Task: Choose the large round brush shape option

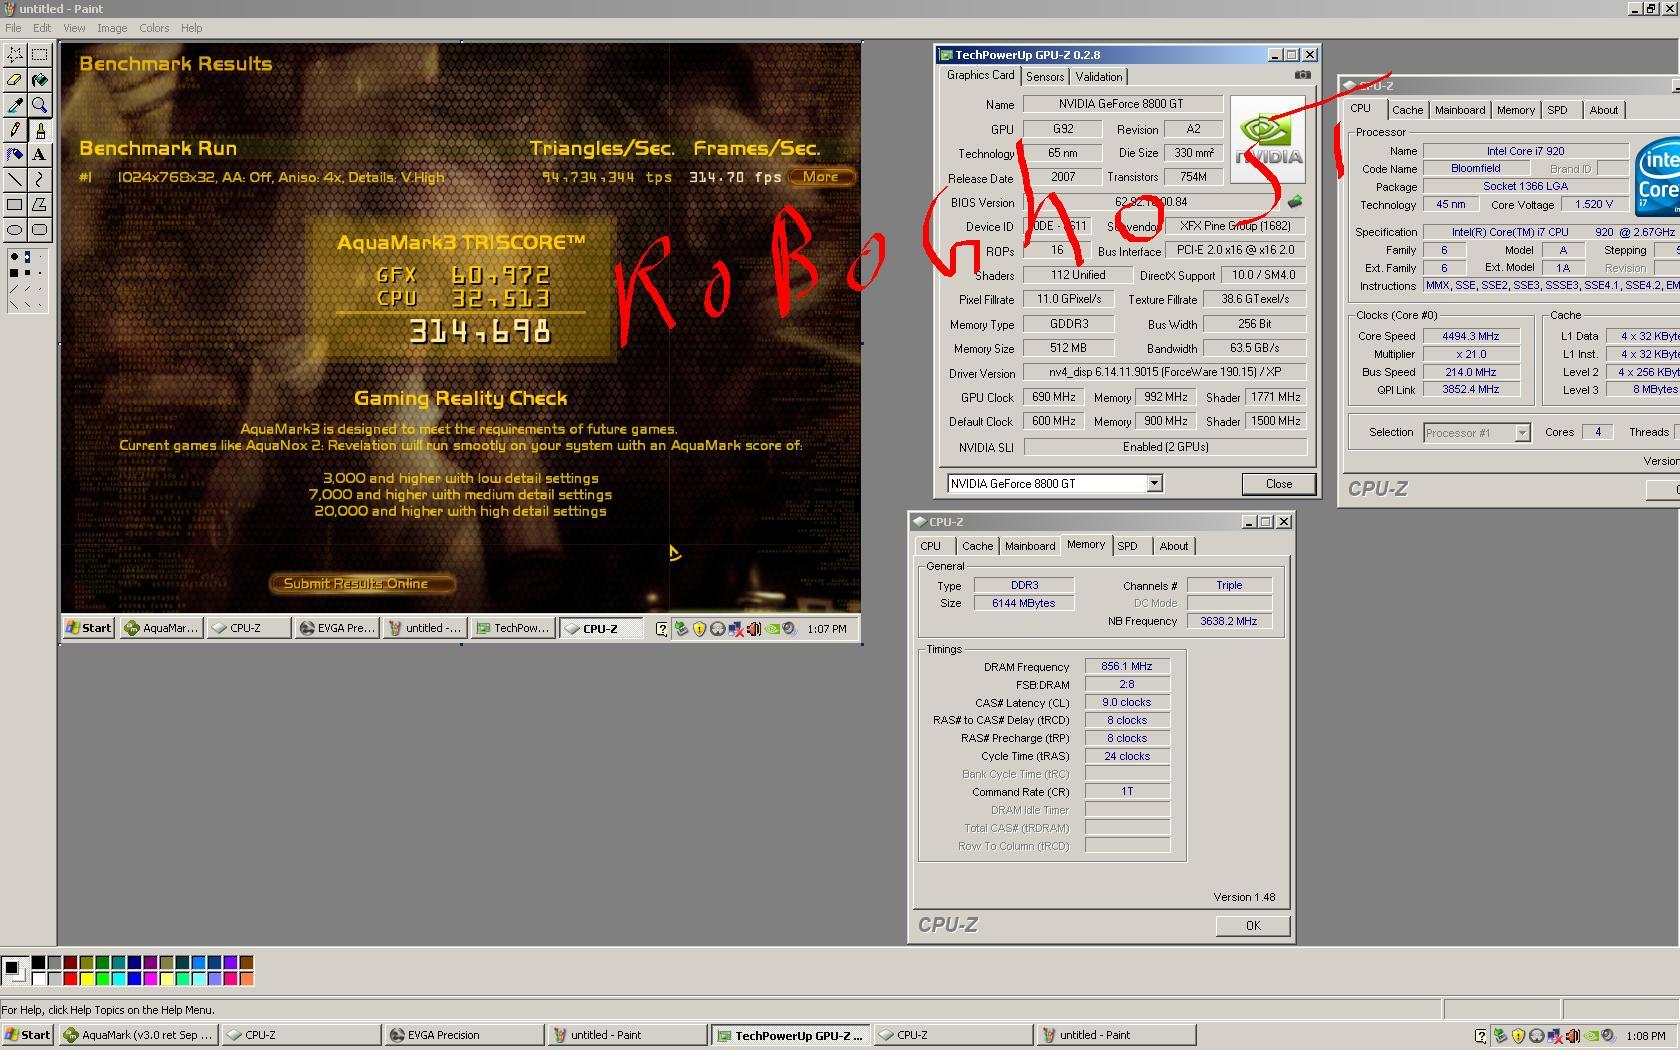Action: click(x=14, y=257)
